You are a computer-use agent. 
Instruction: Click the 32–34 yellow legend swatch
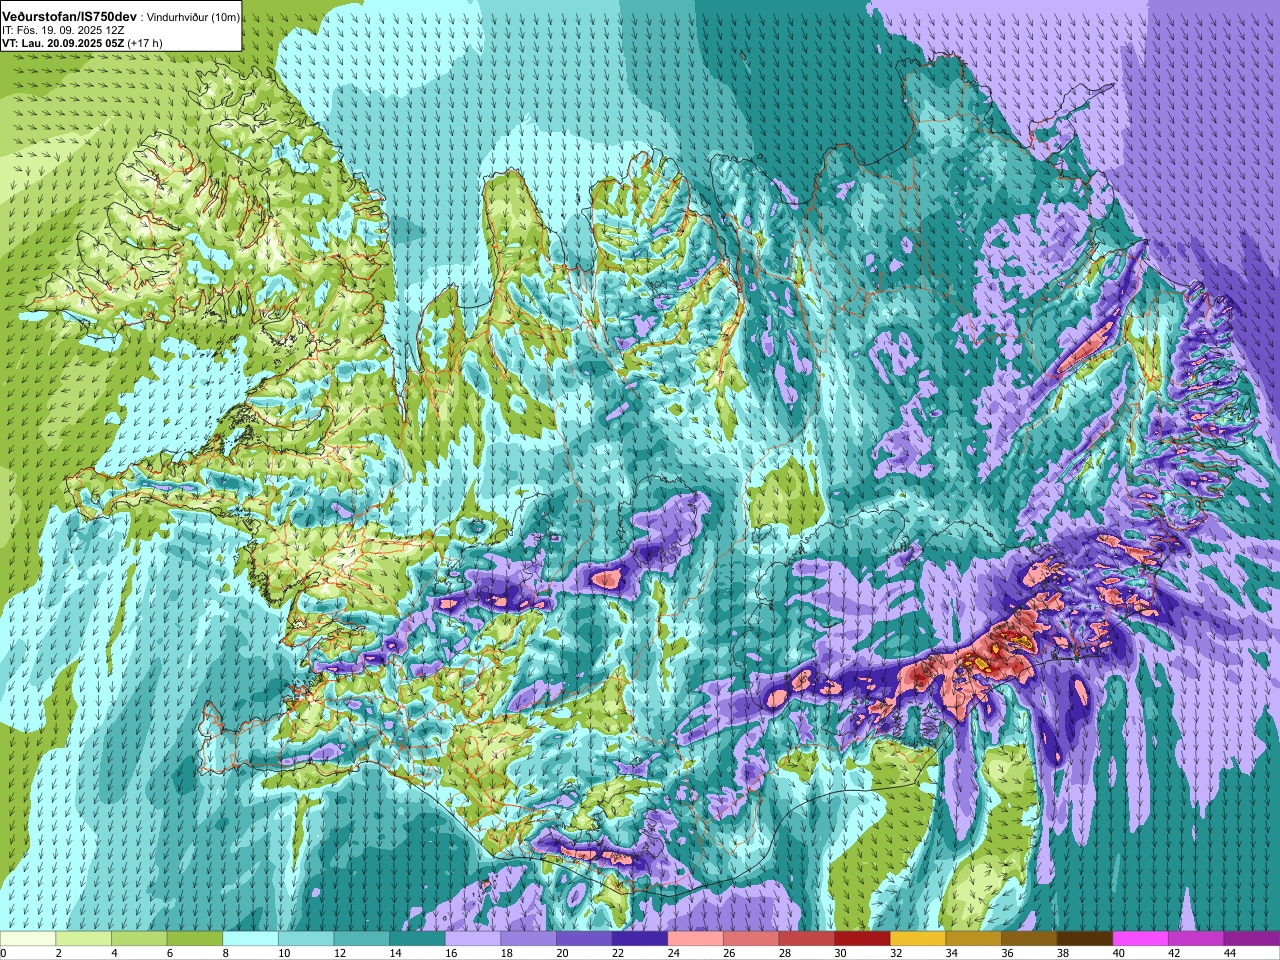[918, 939]
